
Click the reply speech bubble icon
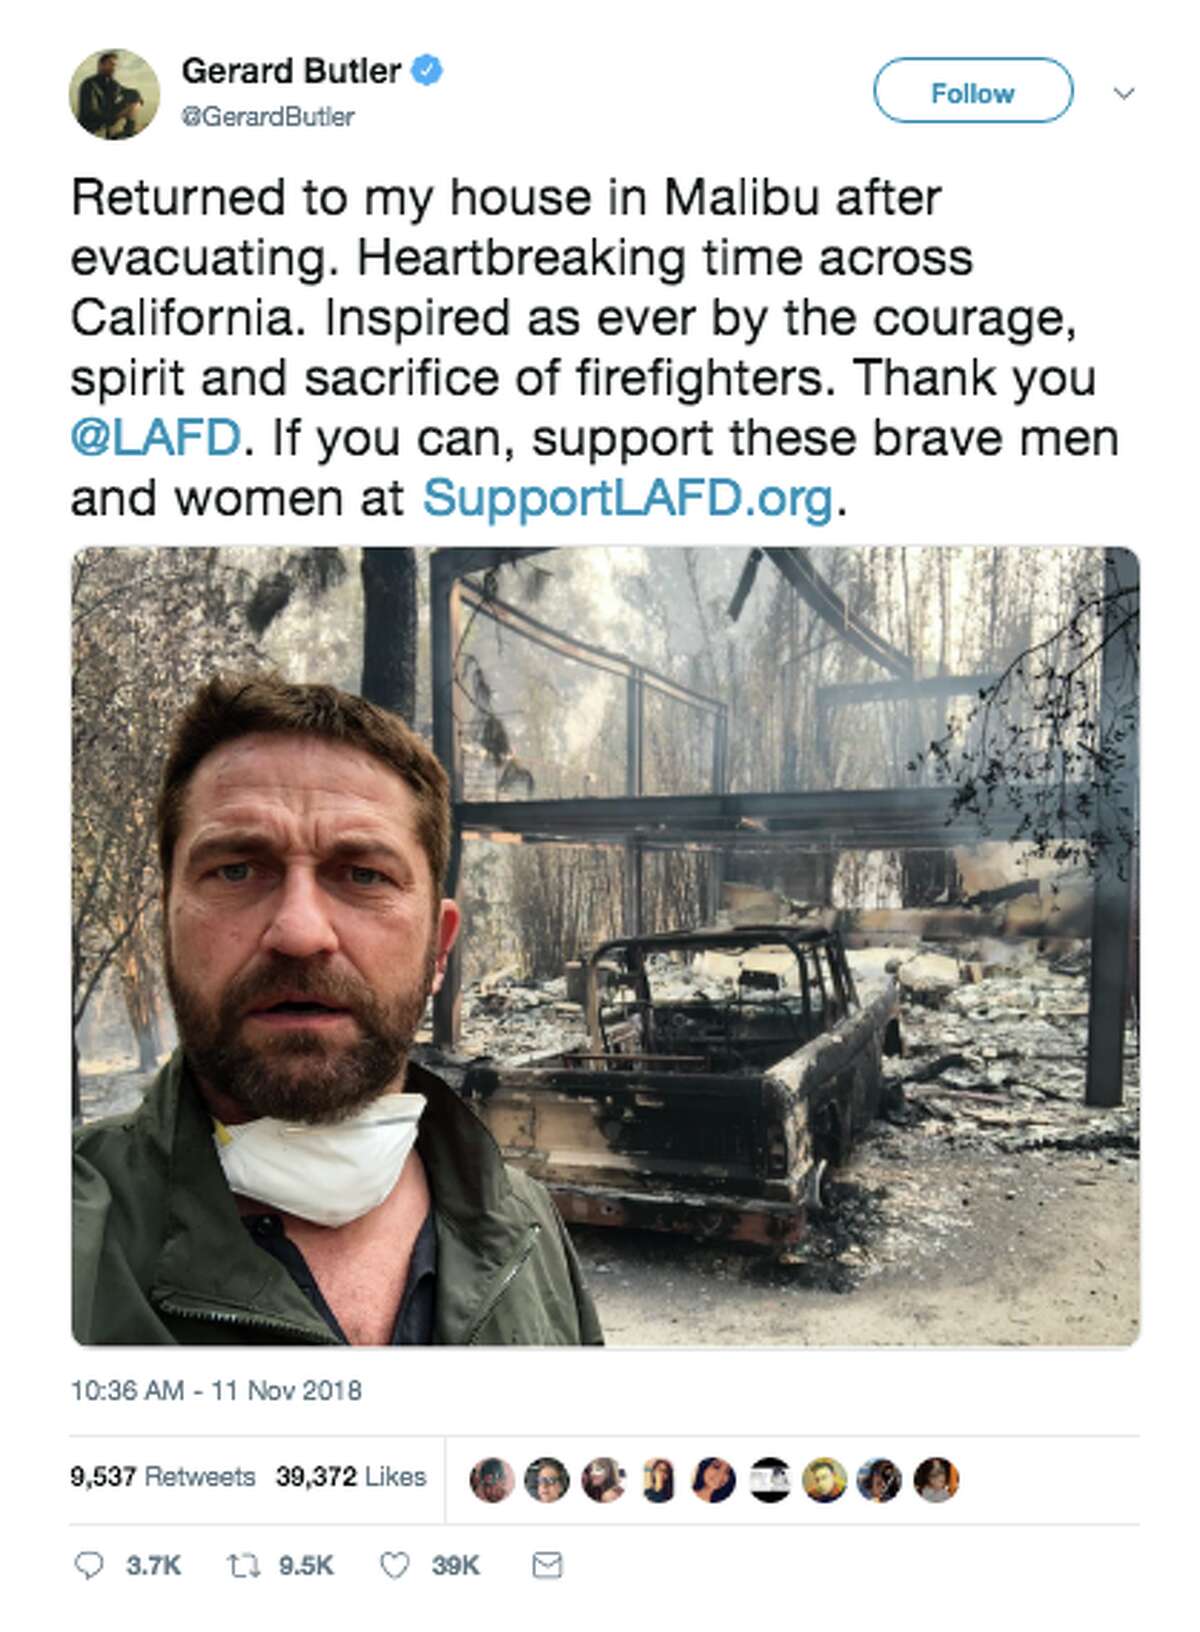89,1565
